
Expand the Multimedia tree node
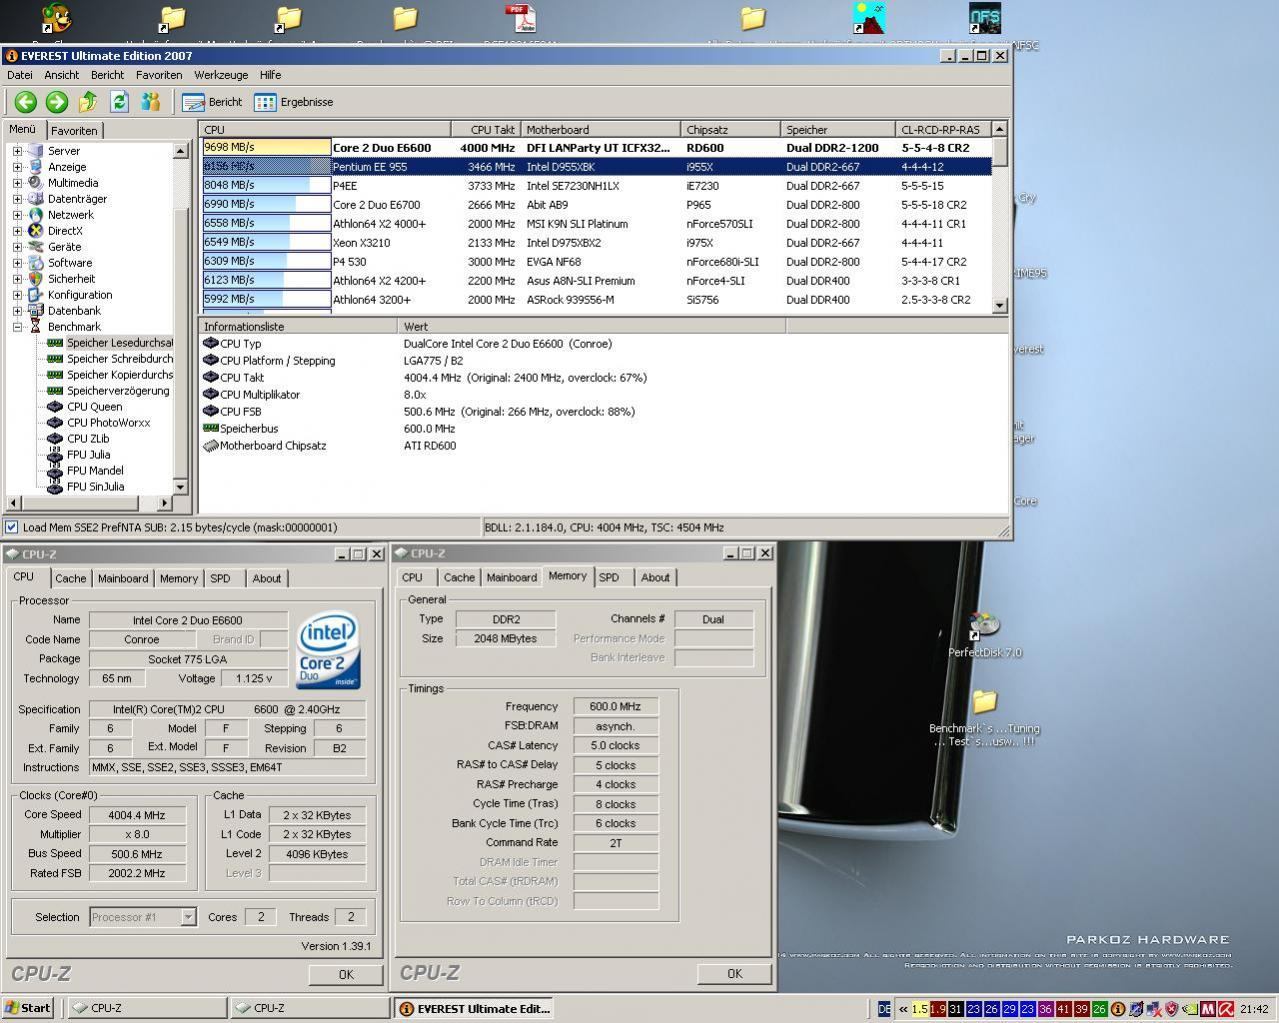17,183
